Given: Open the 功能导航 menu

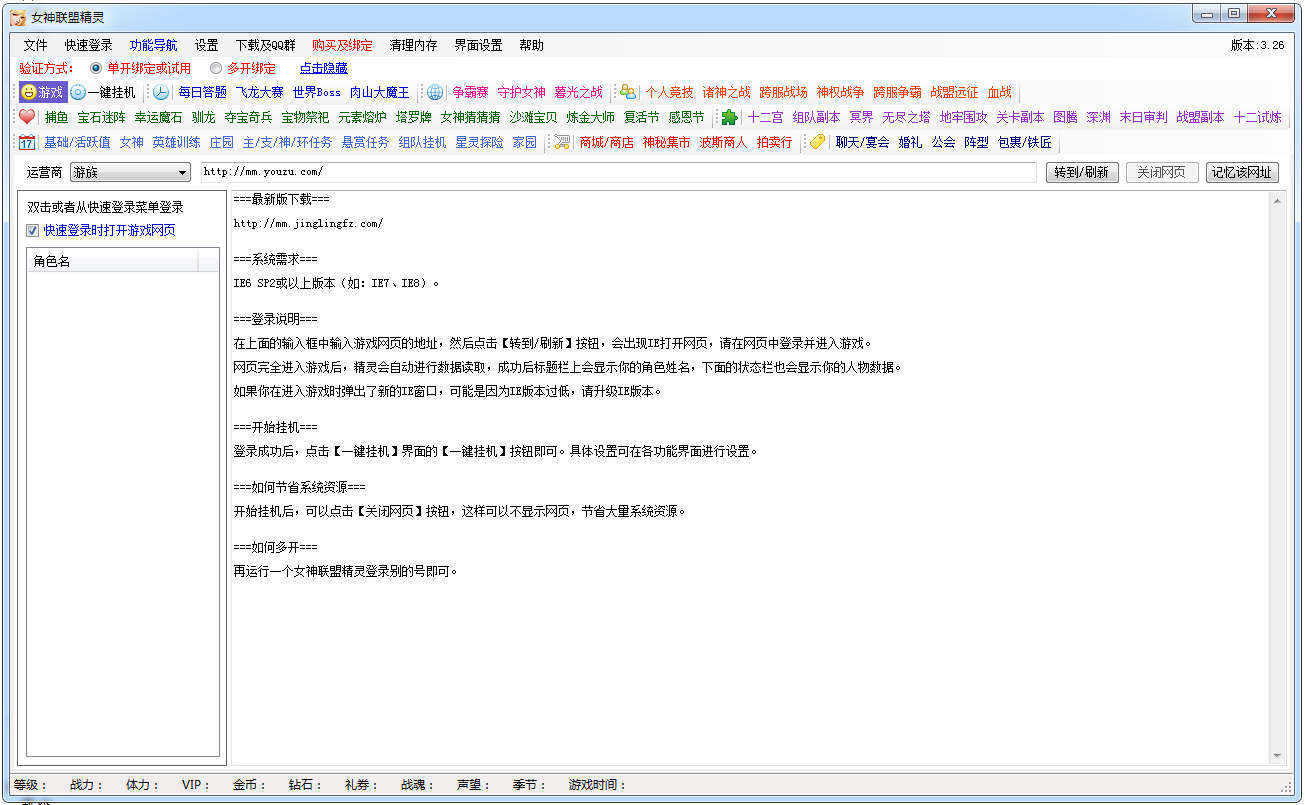Looking at the screenshot, I should tap(153, 45).
